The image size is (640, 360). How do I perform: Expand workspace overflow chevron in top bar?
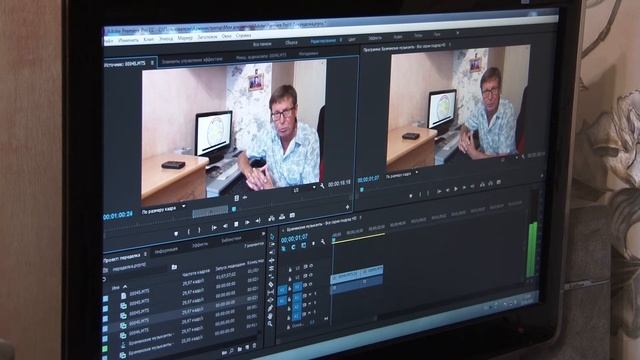click(x=457, y=33)
